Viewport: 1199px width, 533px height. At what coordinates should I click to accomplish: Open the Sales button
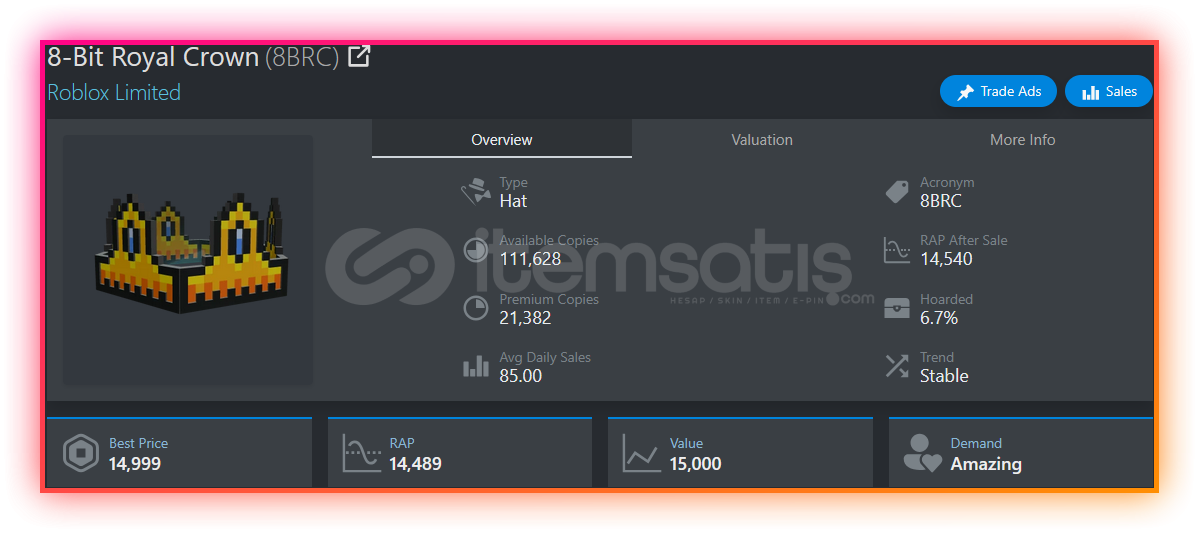click(x=1109, y=91)
